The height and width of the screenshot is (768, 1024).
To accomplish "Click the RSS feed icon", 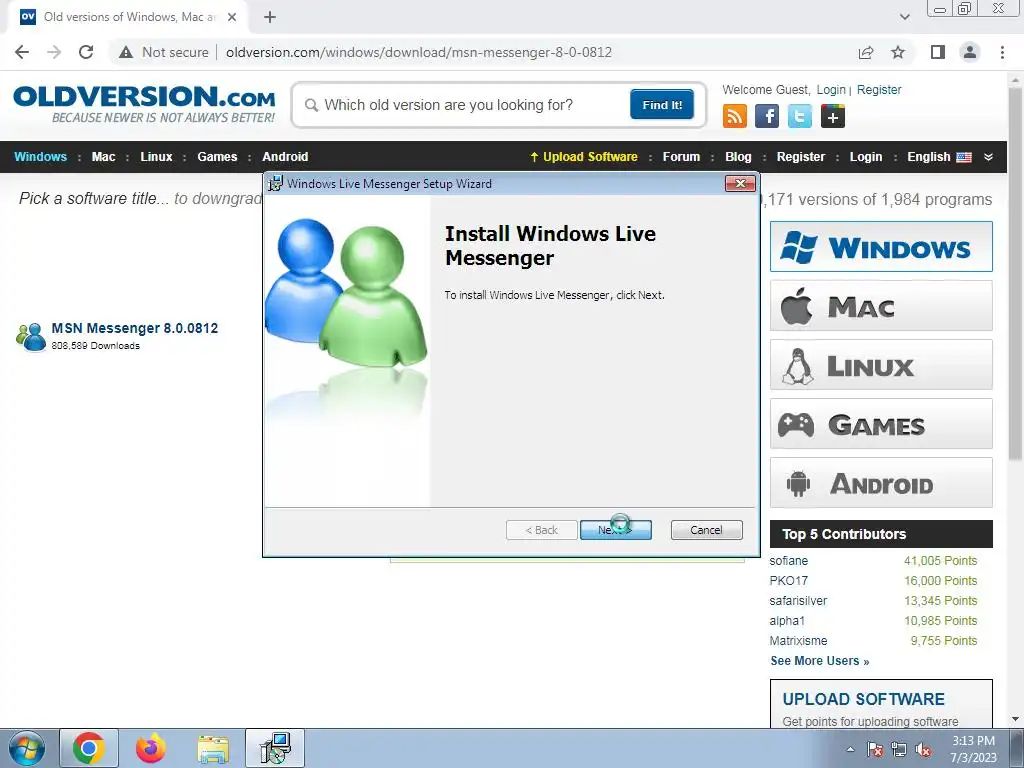I will click(735, 116).
